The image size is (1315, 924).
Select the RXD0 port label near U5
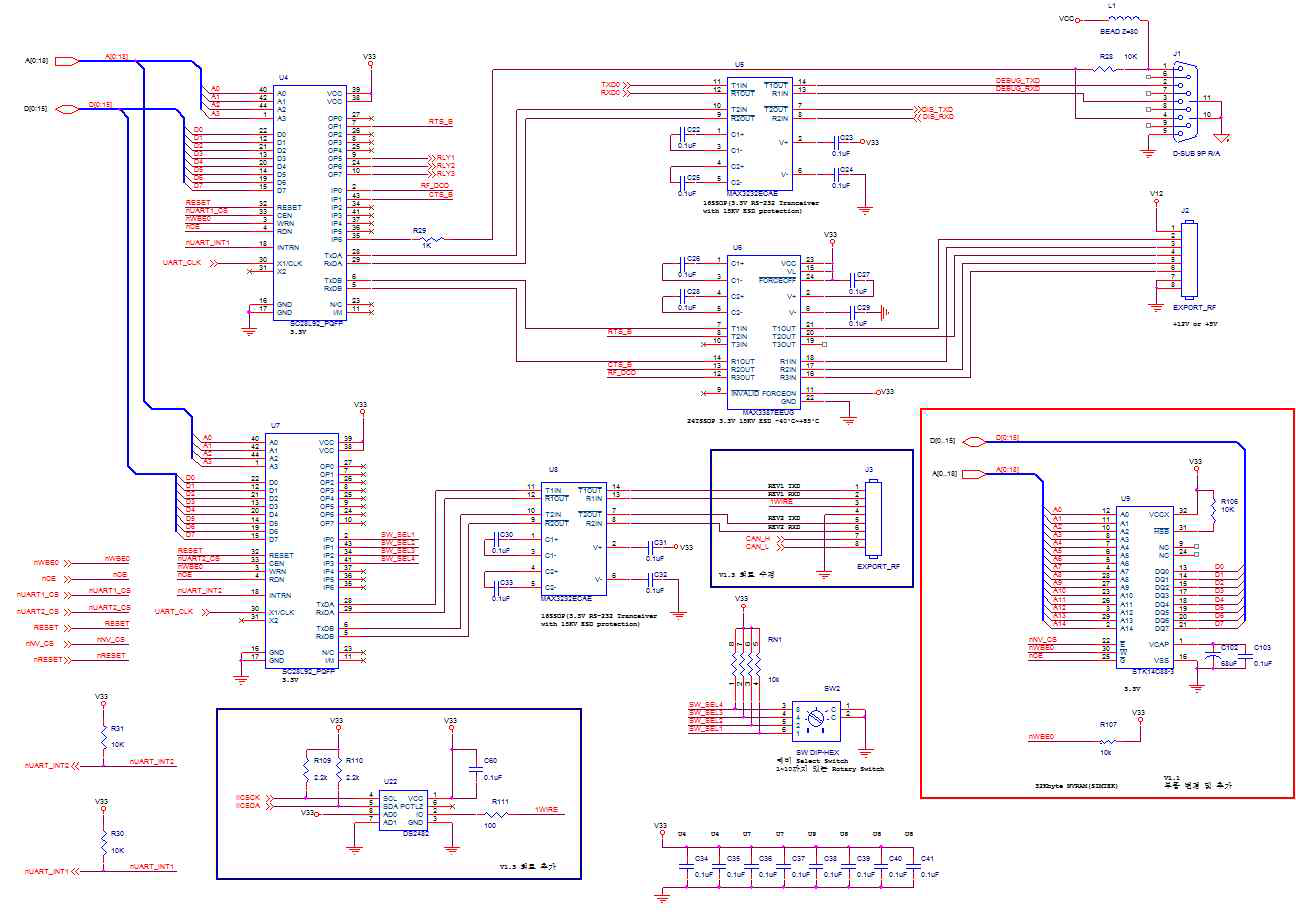pyautogui.click(x=610, y=92)
